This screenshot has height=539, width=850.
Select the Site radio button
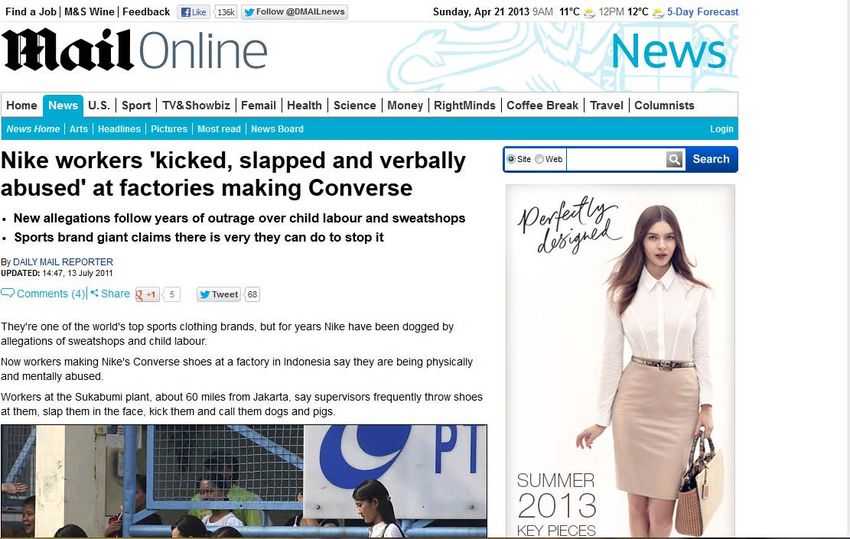(x=511, y=159)
